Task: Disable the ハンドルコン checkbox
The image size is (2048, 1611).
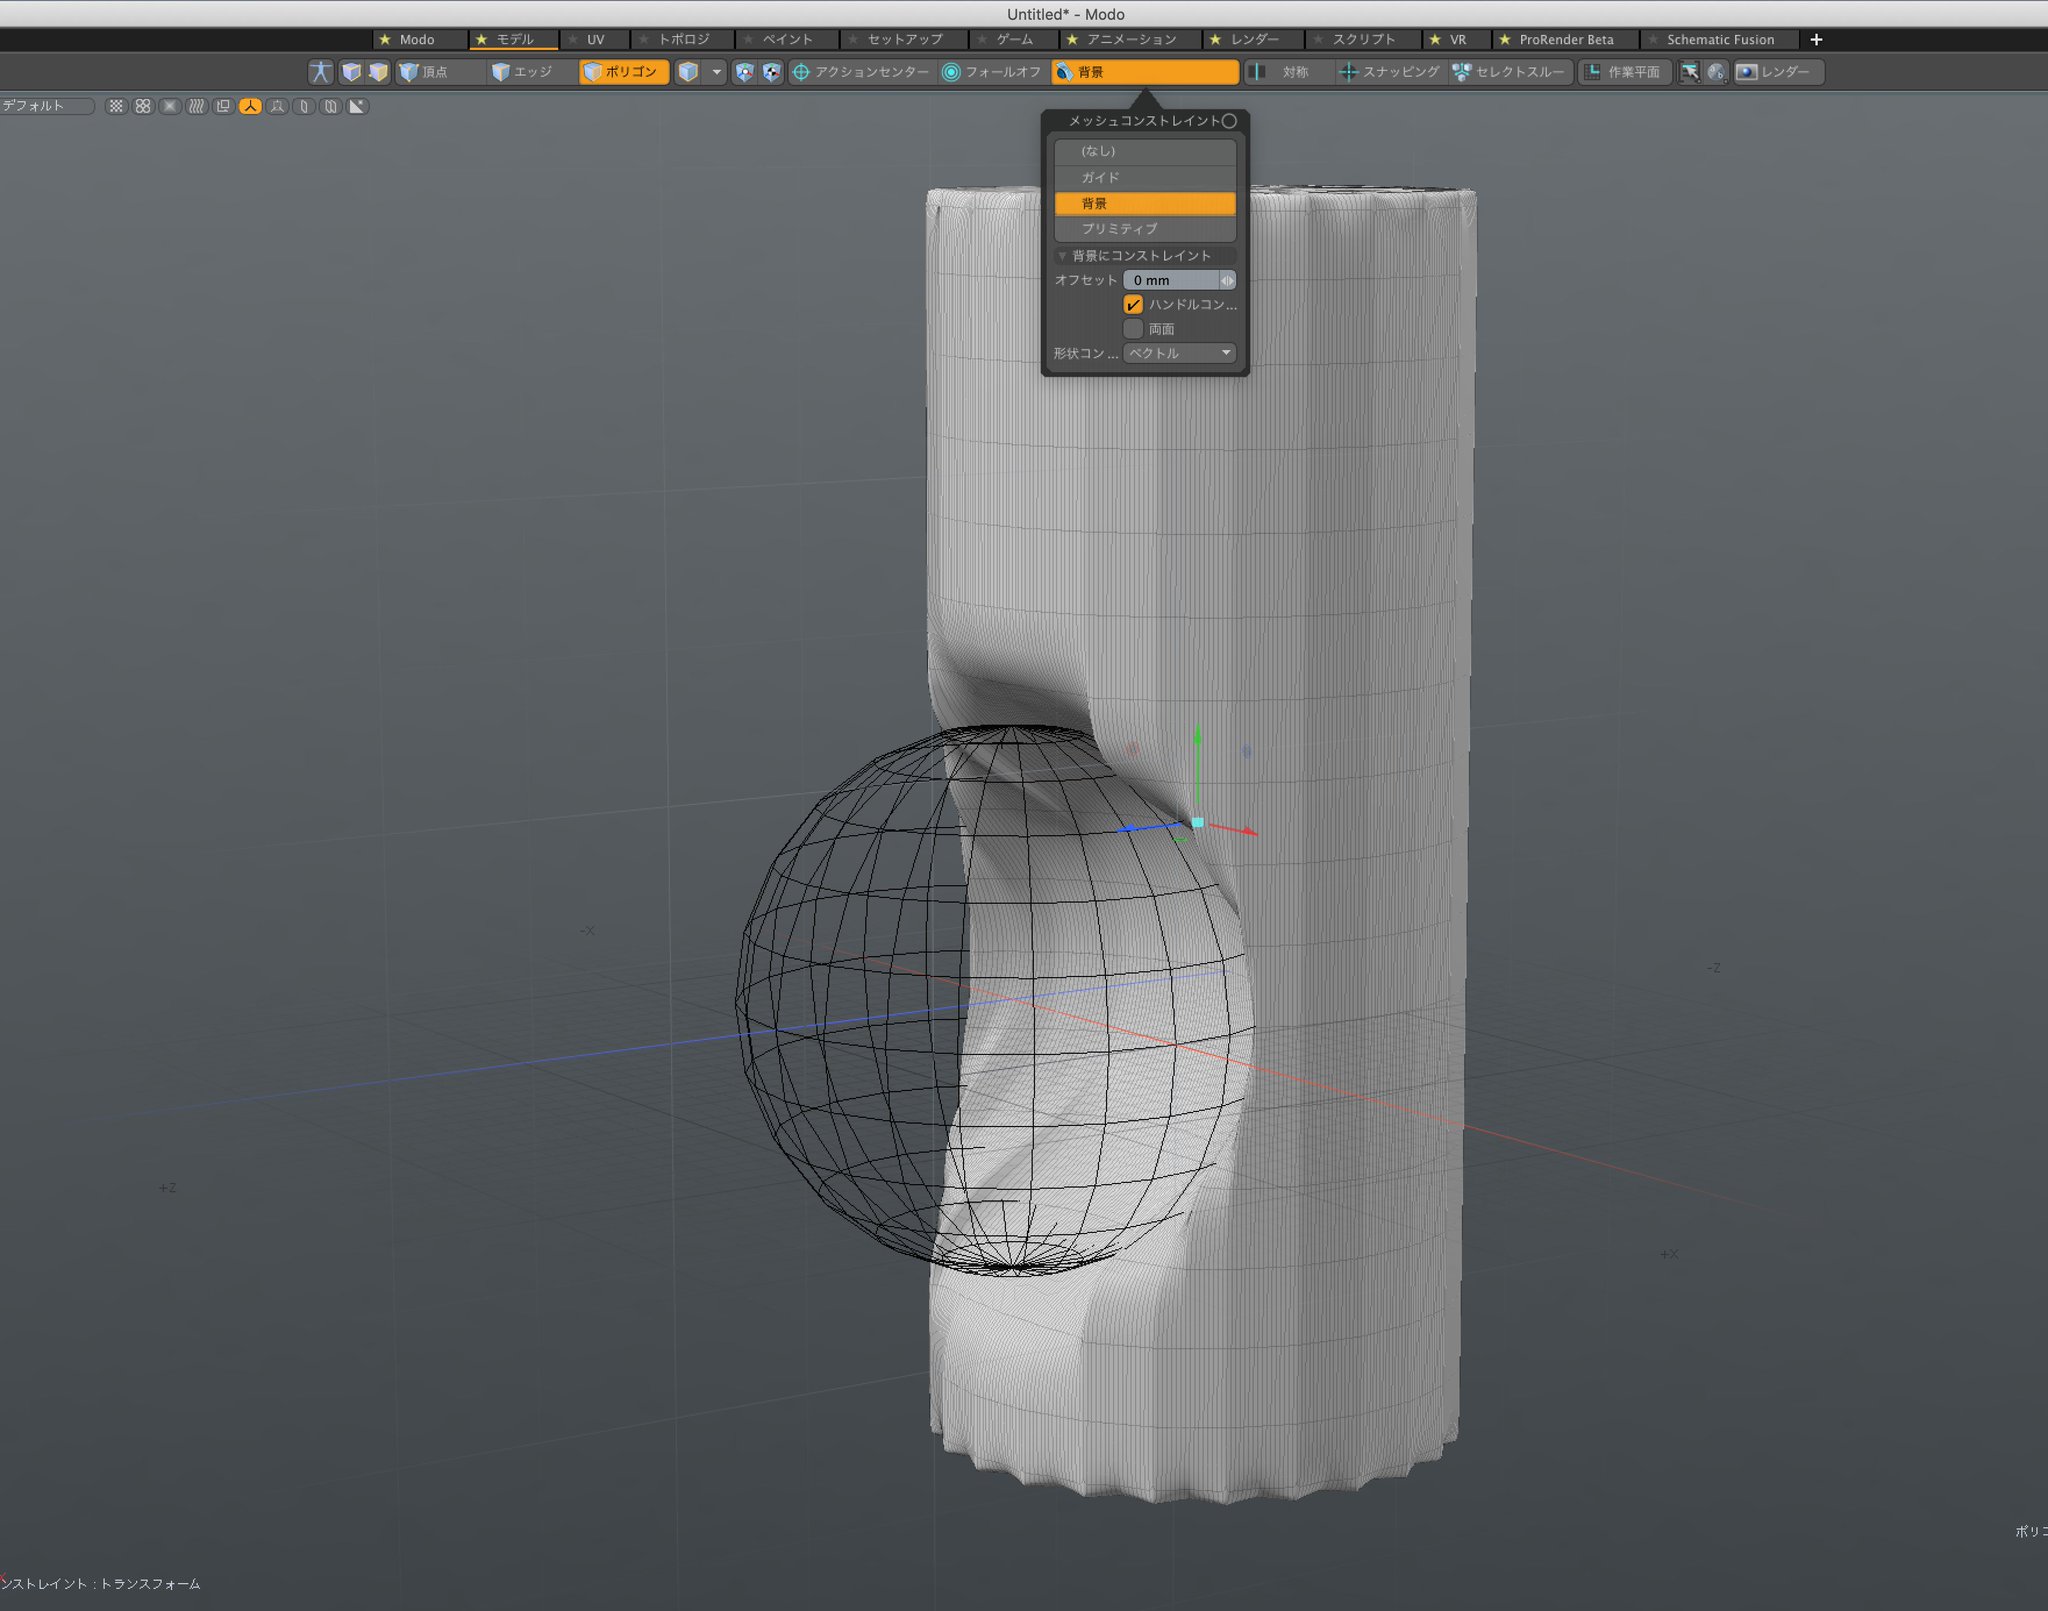Action: pyautogui.click(x=1133, y=304)
